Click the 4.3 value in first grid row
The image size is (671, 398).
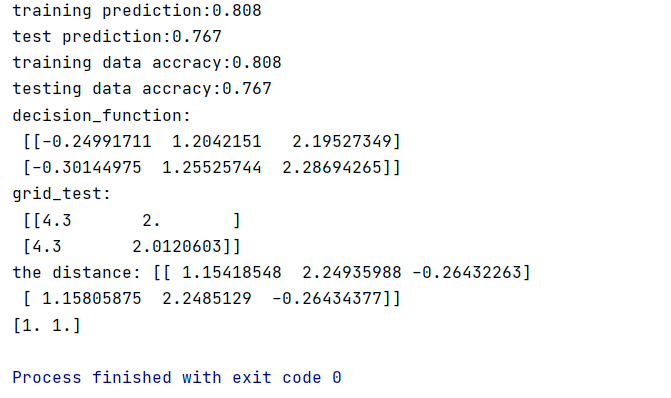pos(56,220)
